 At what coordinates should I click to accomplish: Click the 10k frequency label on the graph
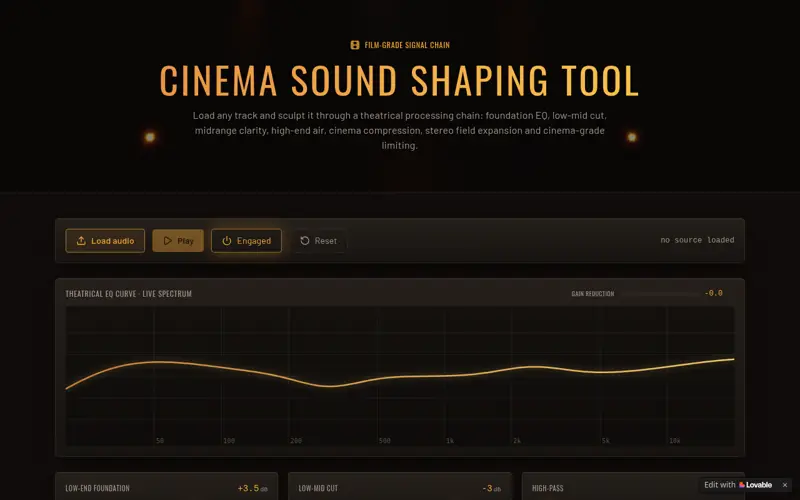(x=674, y=440)
